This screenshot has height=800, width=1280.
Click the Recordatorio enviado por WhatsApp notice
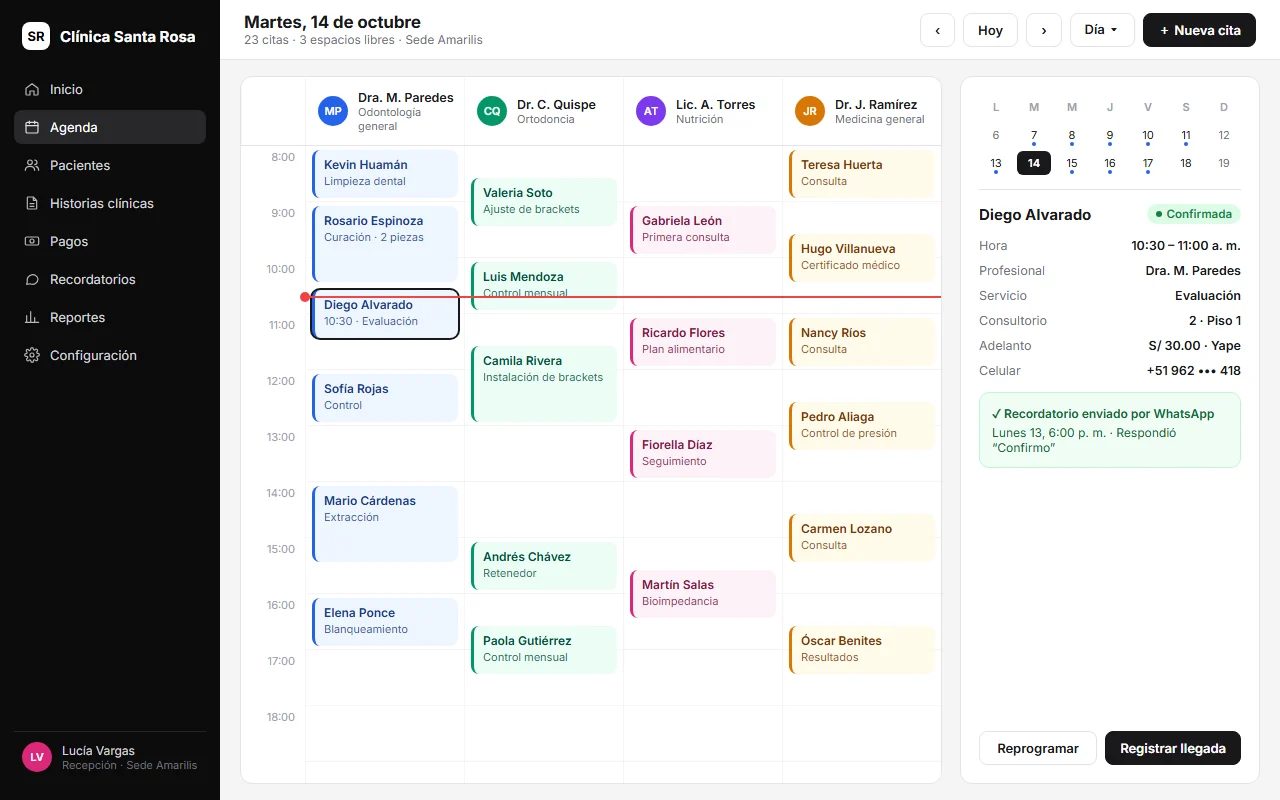click(1110, 430)
